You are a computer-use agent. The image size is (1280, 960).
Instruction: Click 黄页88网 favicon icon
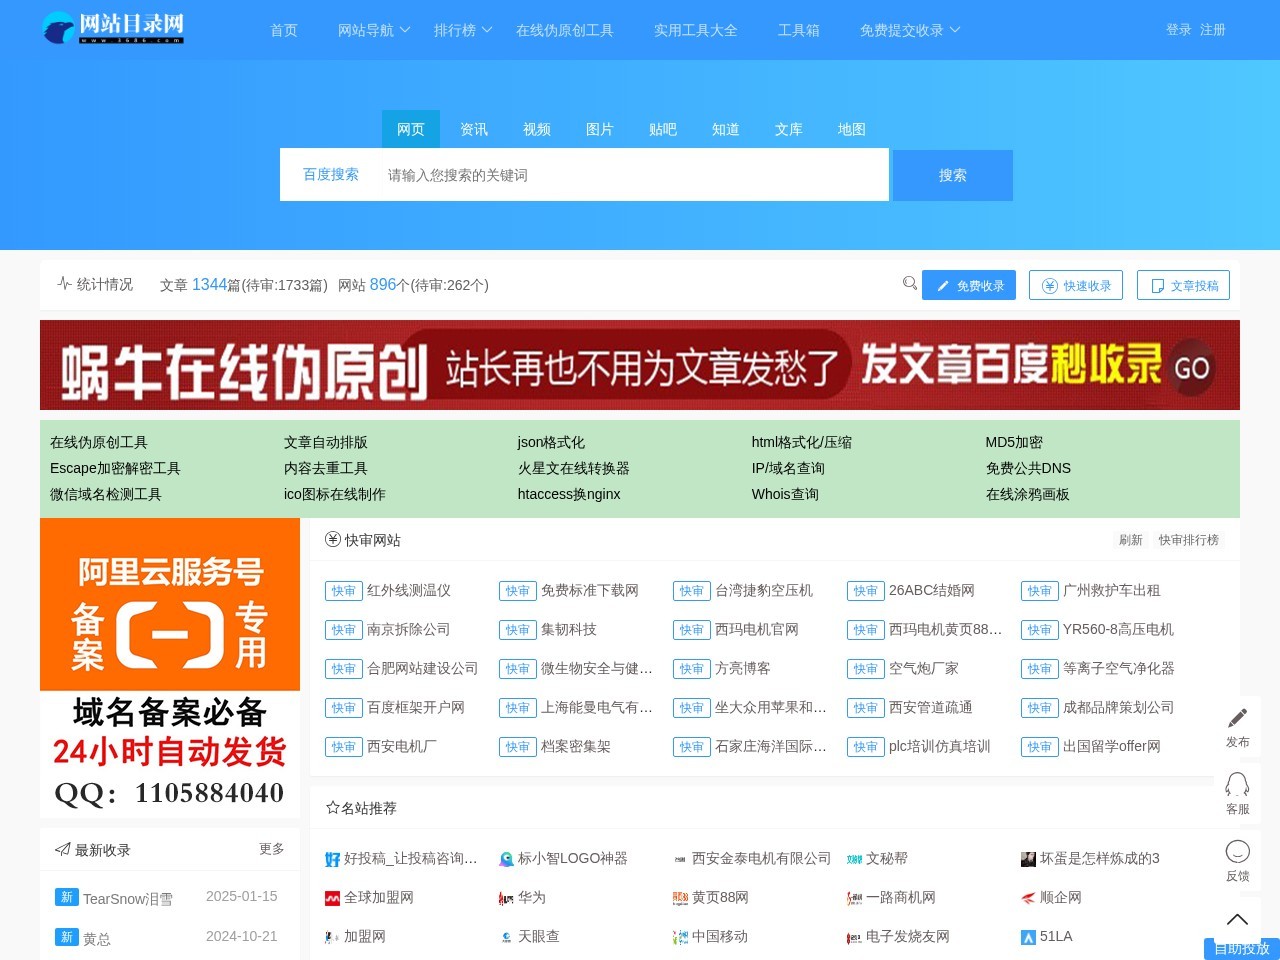[x=680, y=898]
